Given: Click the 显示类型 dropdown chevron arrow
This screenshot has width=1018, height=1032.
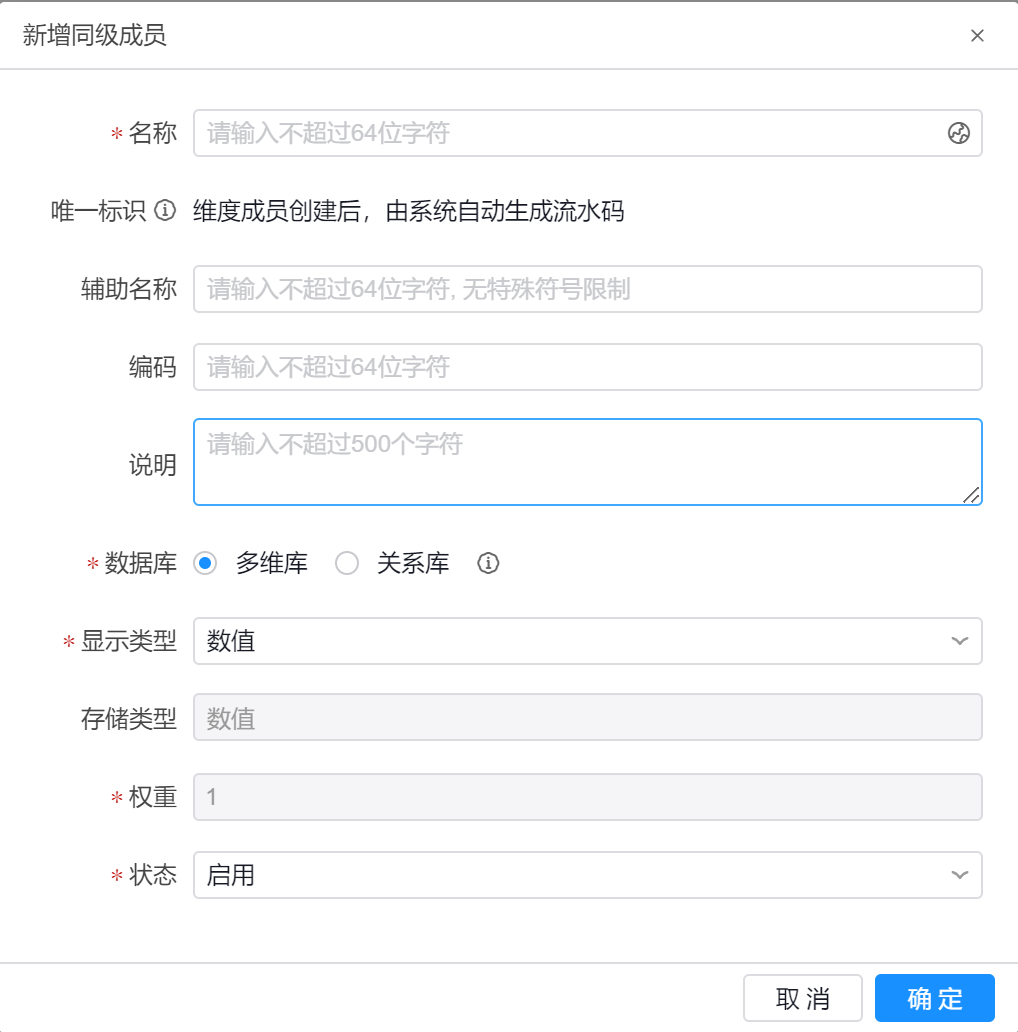Looking at the screenshot, I should [959, 641].
